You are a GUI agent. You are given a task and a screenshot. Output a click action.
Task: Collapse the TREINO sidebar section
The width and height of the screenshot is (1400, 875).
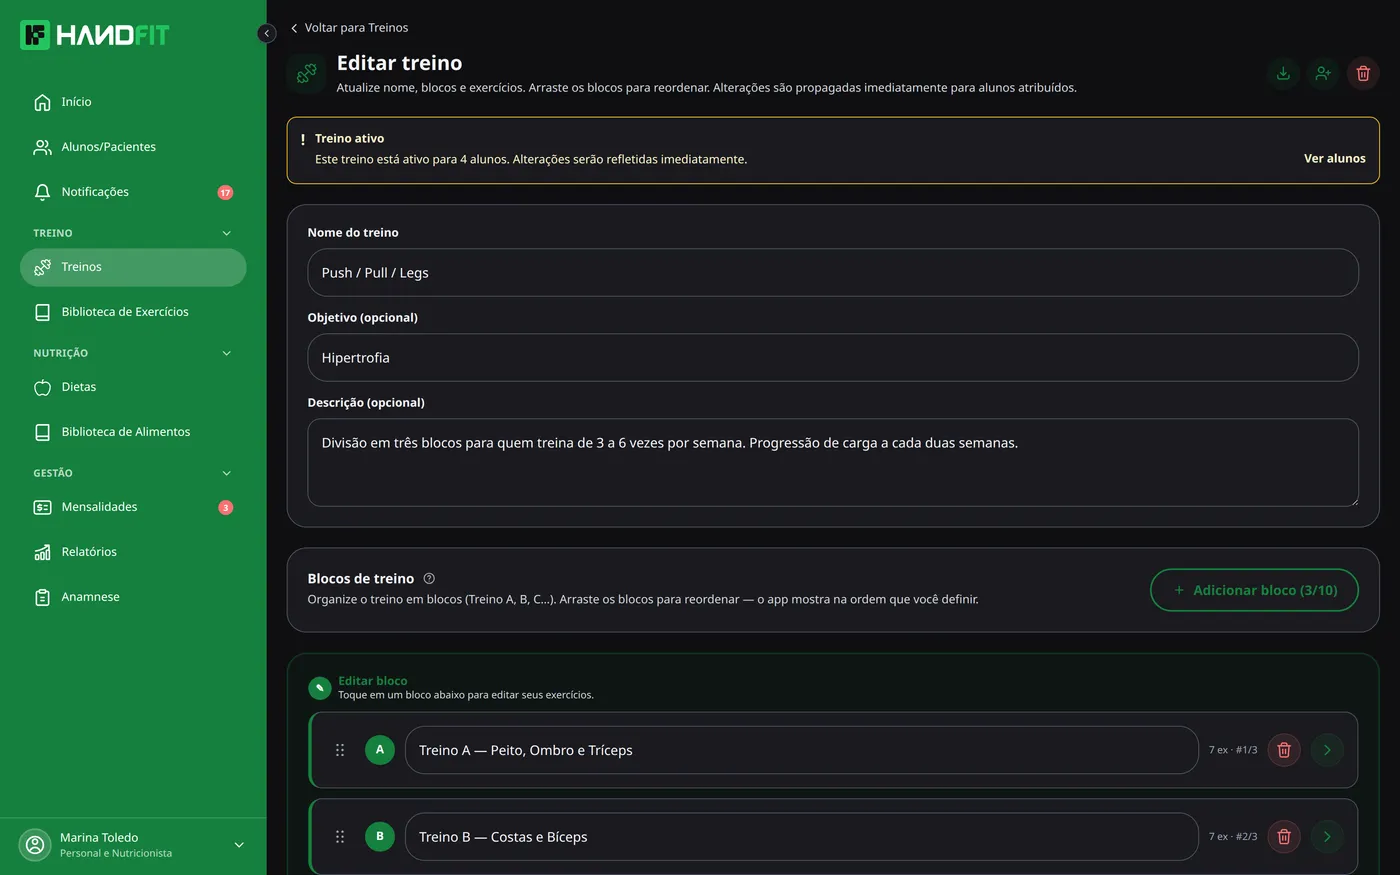click(226, 233)
